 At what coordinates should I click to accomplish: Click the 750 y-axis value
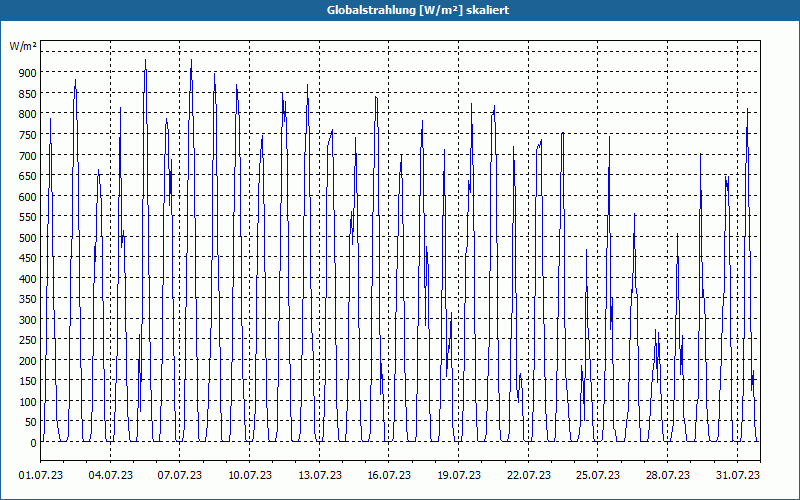(x=28, y=135)
